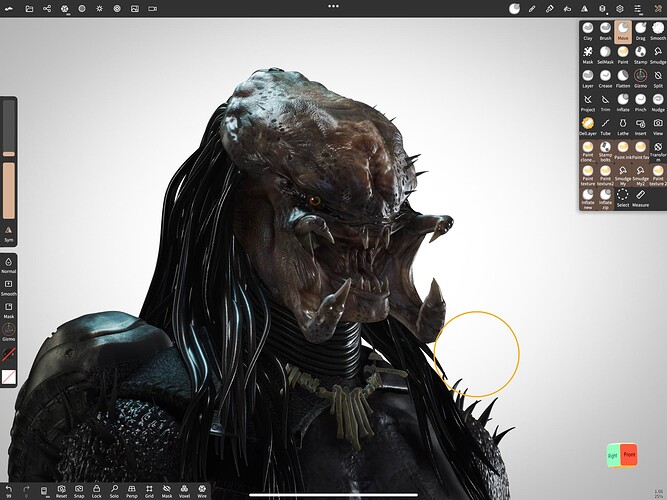The width and height of the screenshot is (667, 500).
Task: Click Reset camera in bottom toolbar
Action: (x=61, y=491)
